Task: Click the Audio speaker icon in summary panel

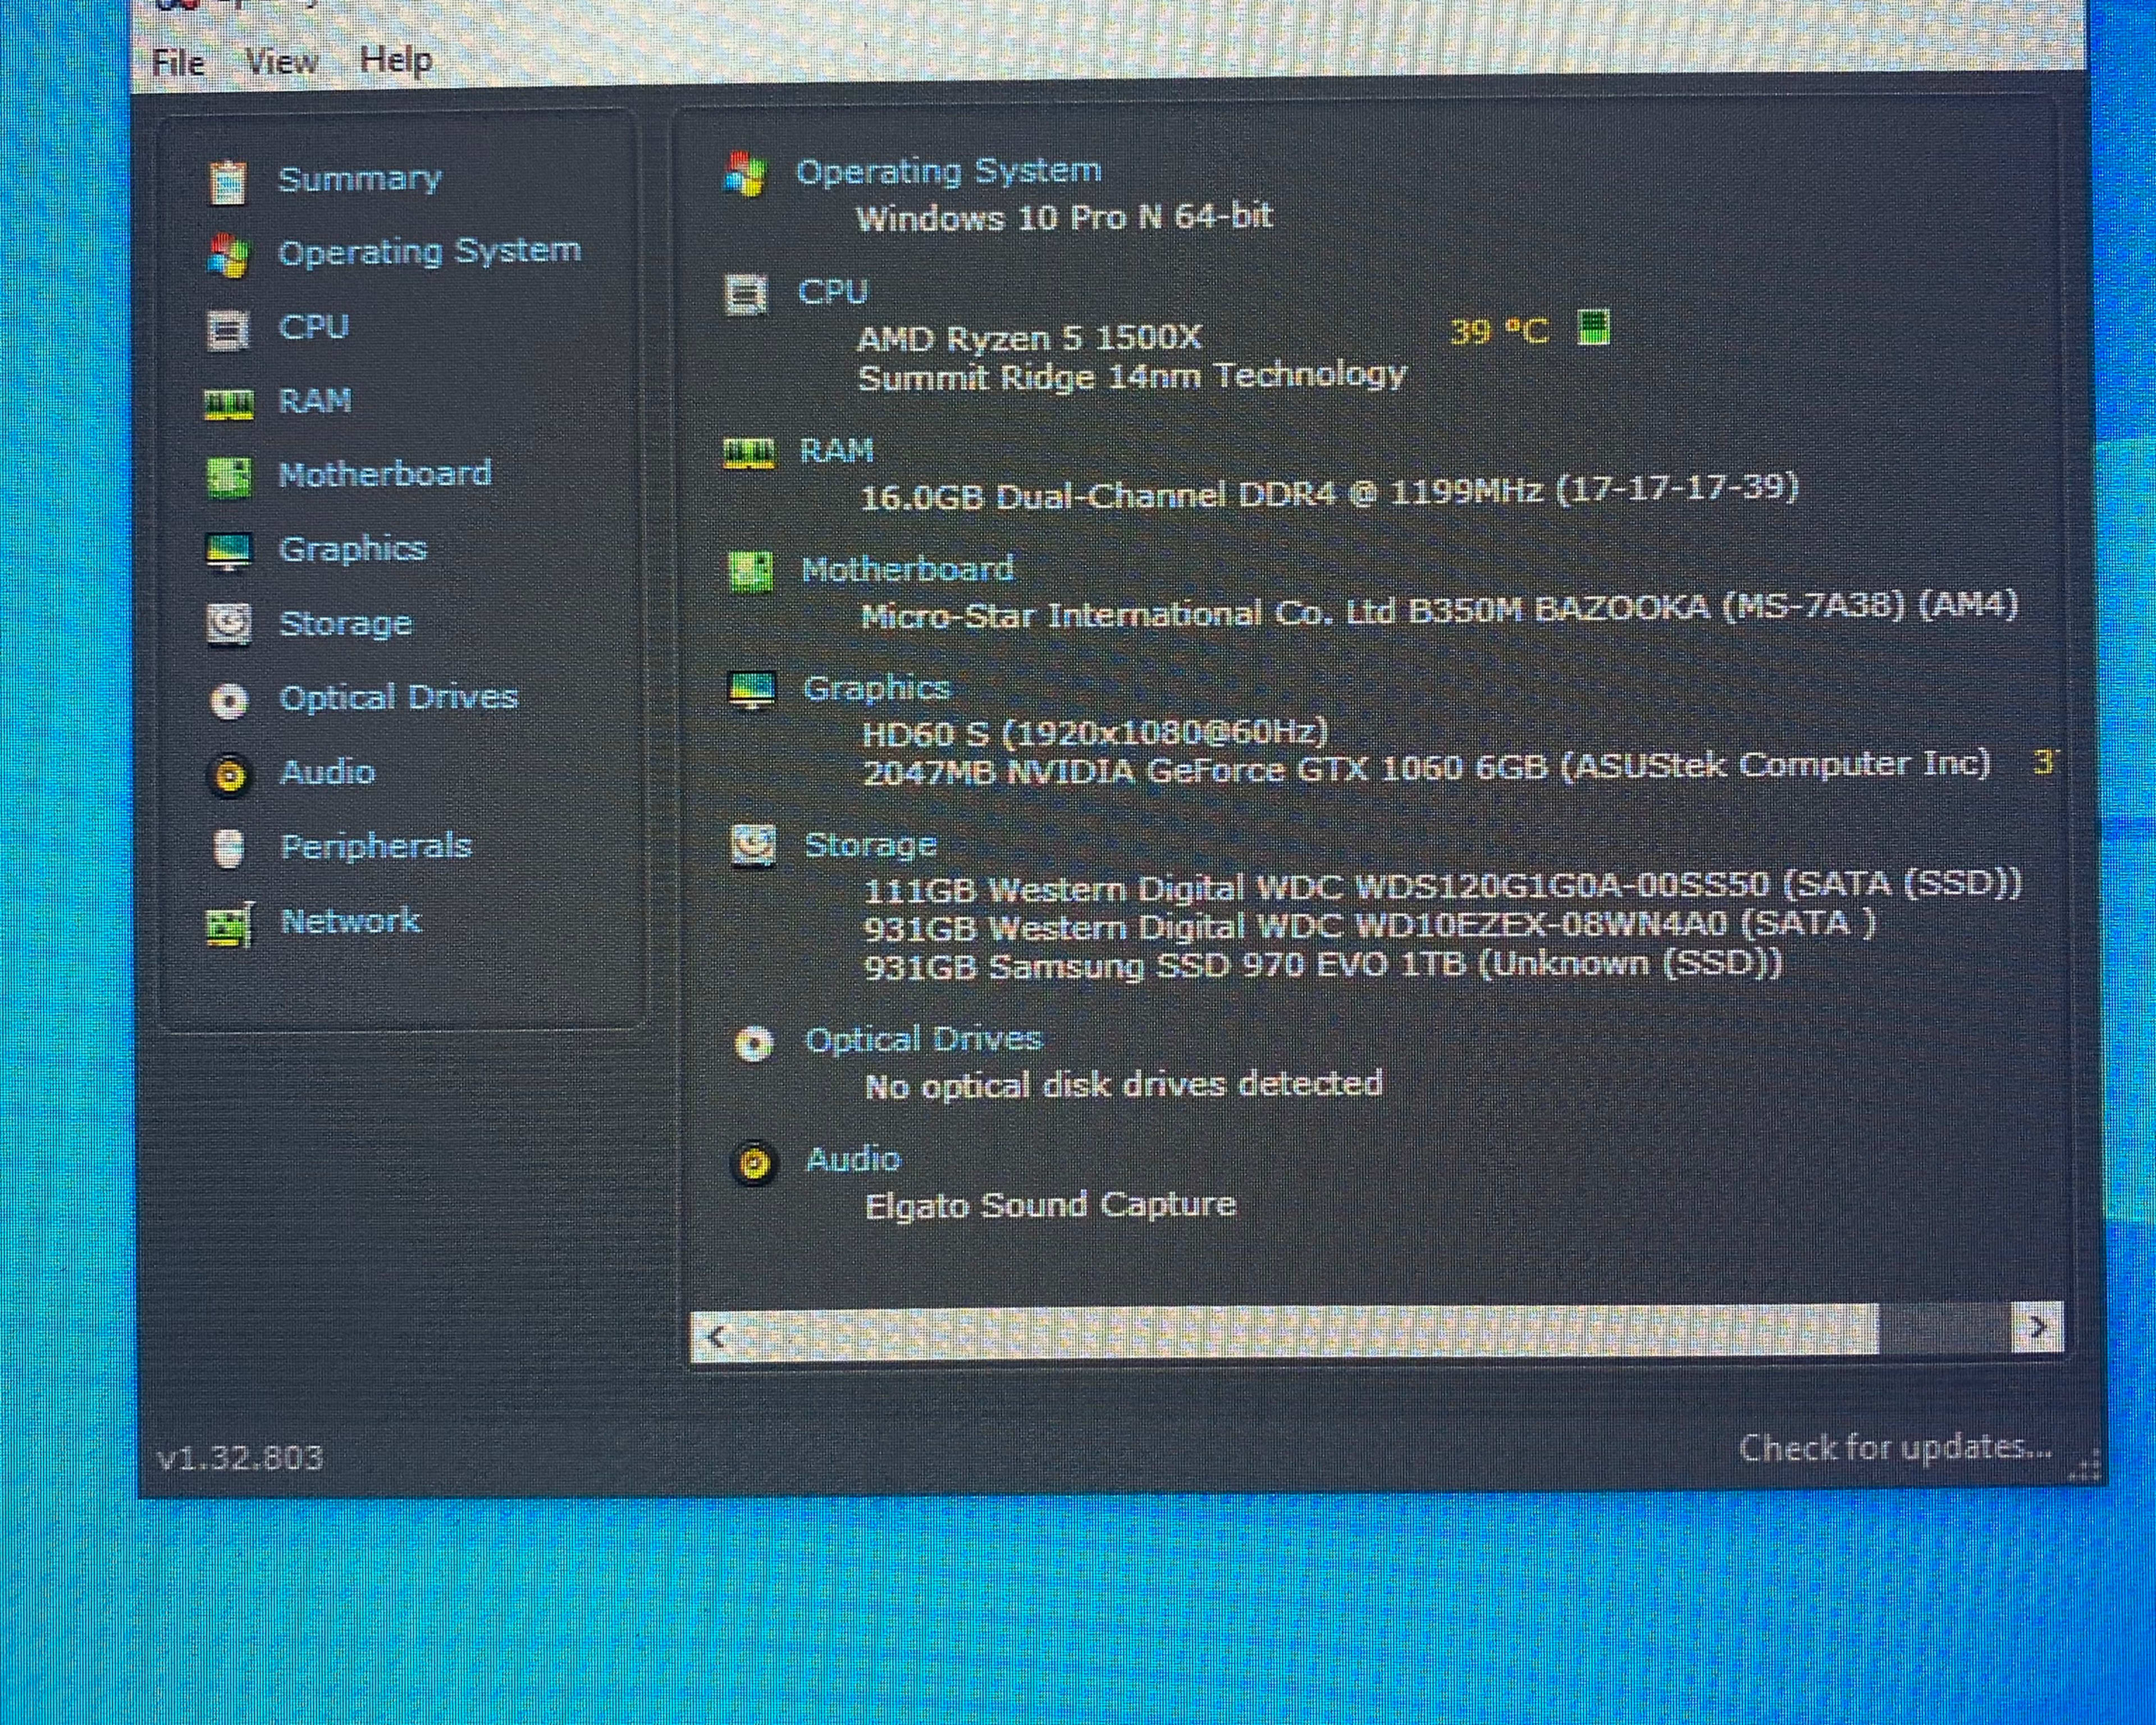Action: coord(755,1164)
